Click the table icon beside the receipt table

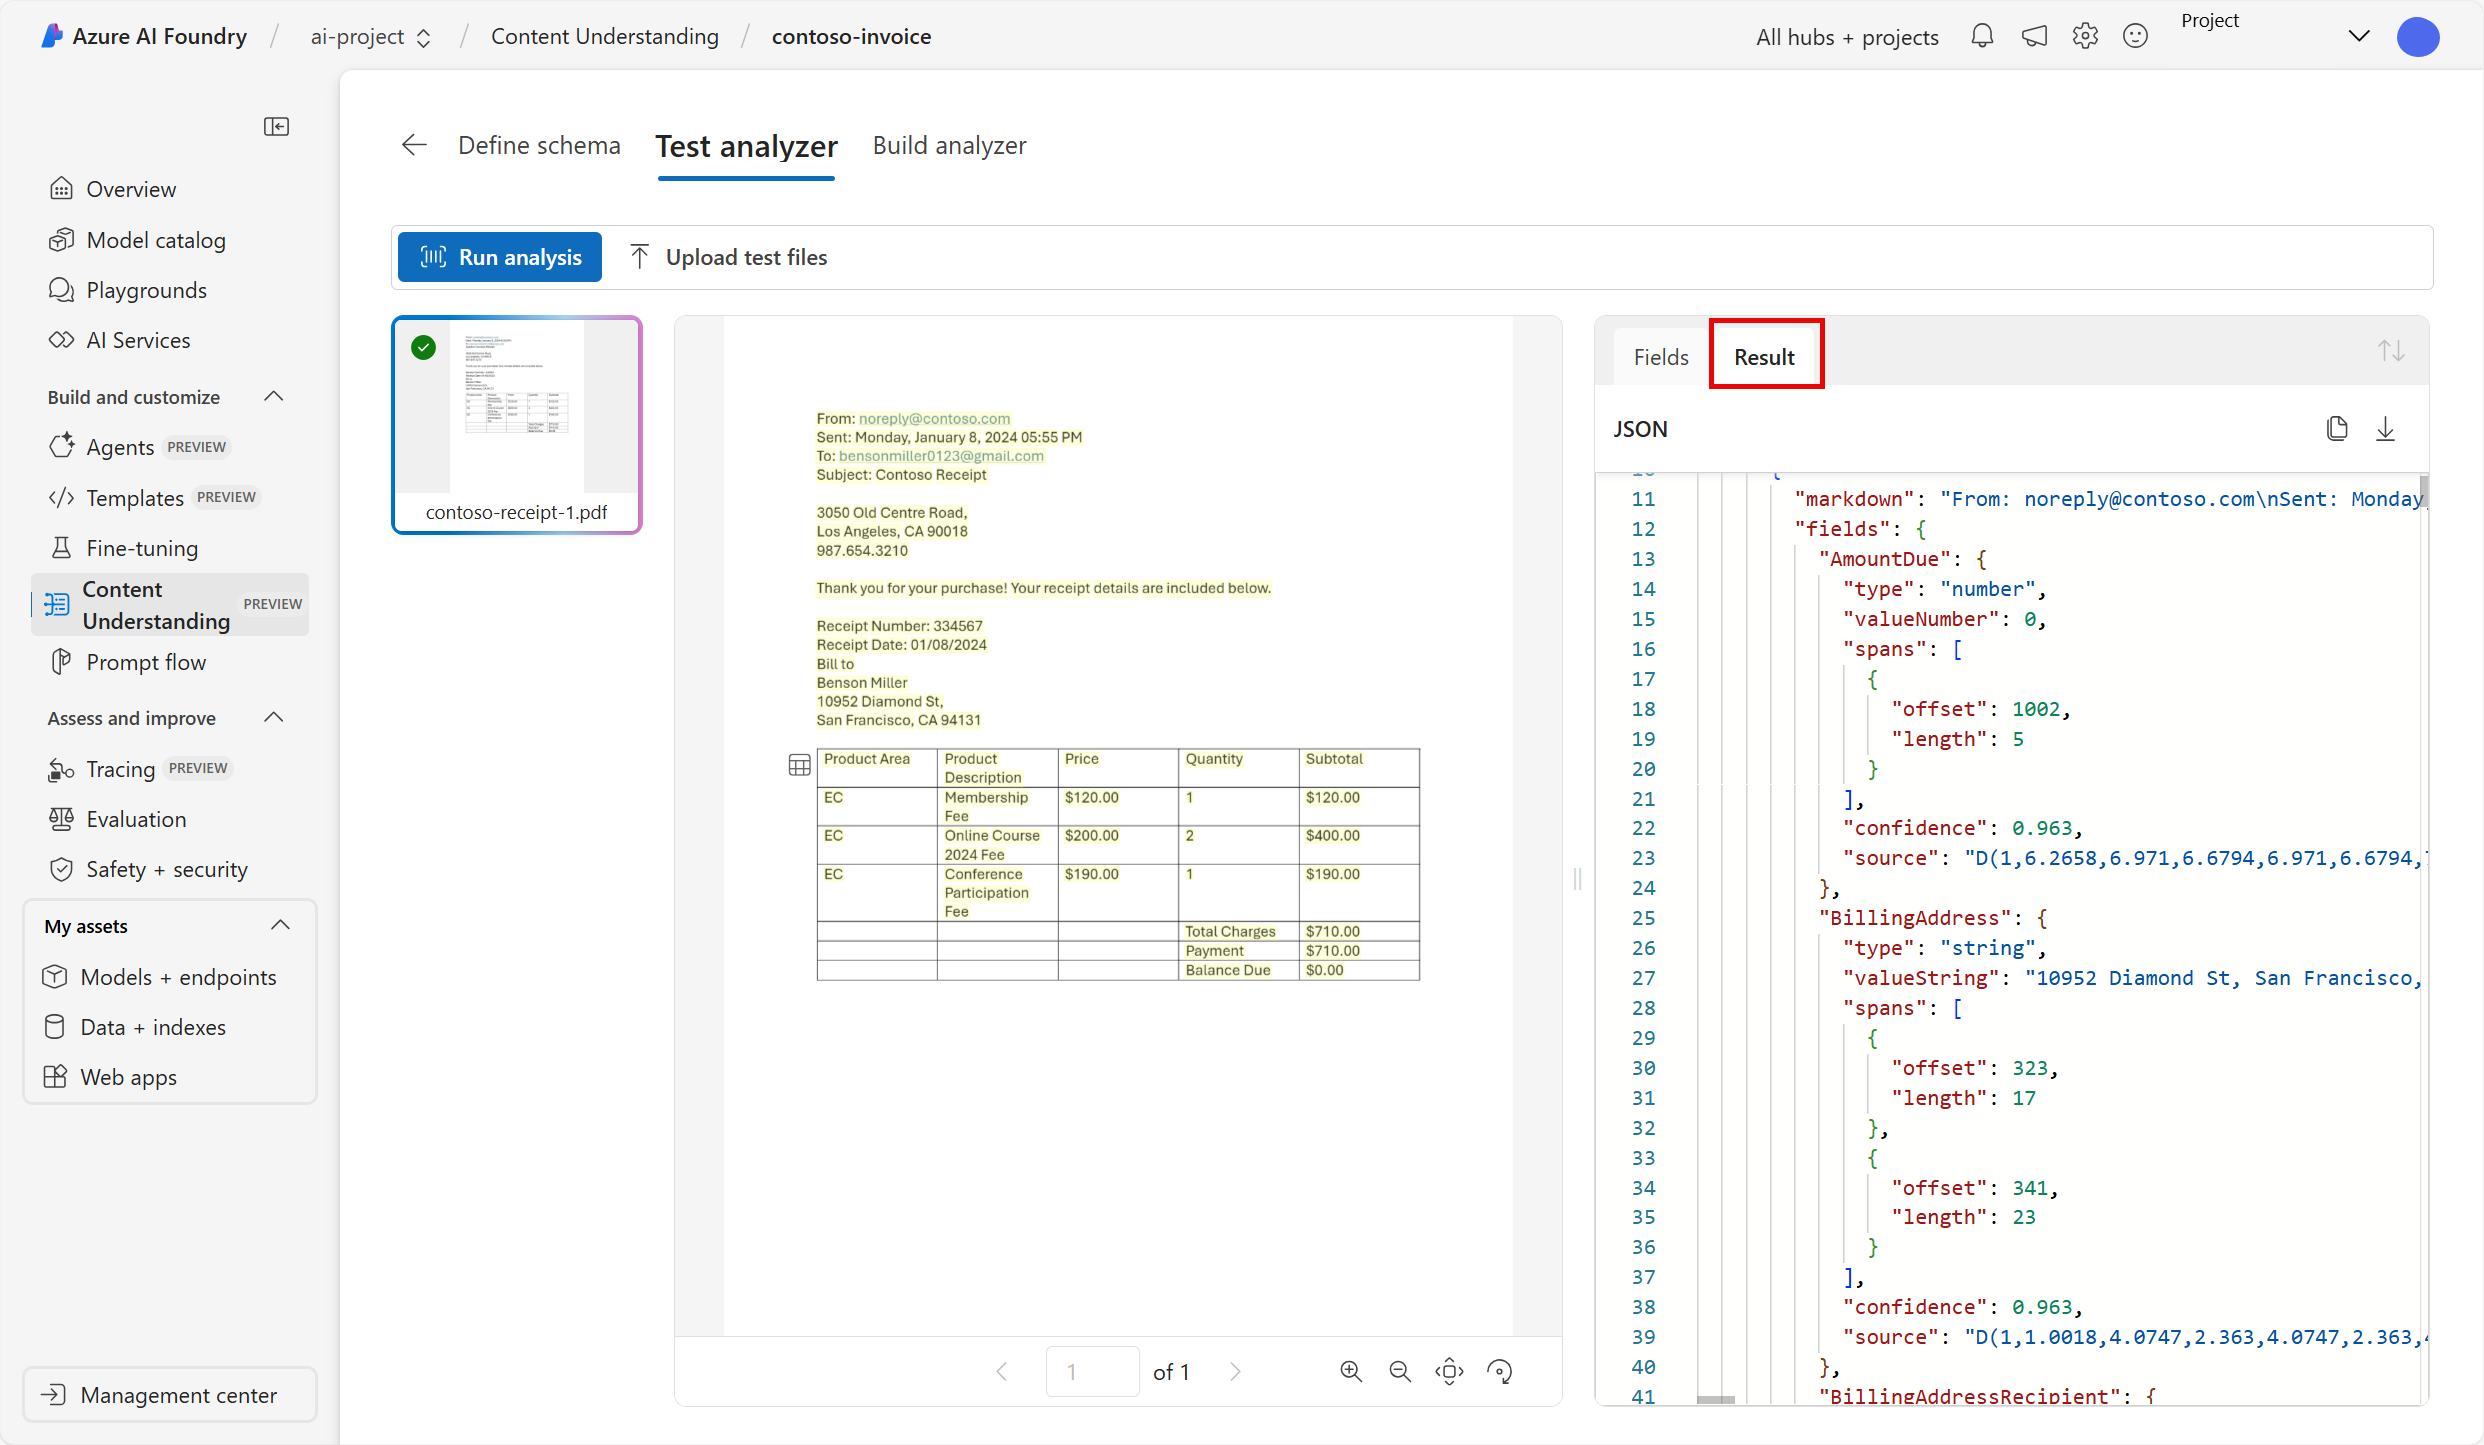point(799,766)
